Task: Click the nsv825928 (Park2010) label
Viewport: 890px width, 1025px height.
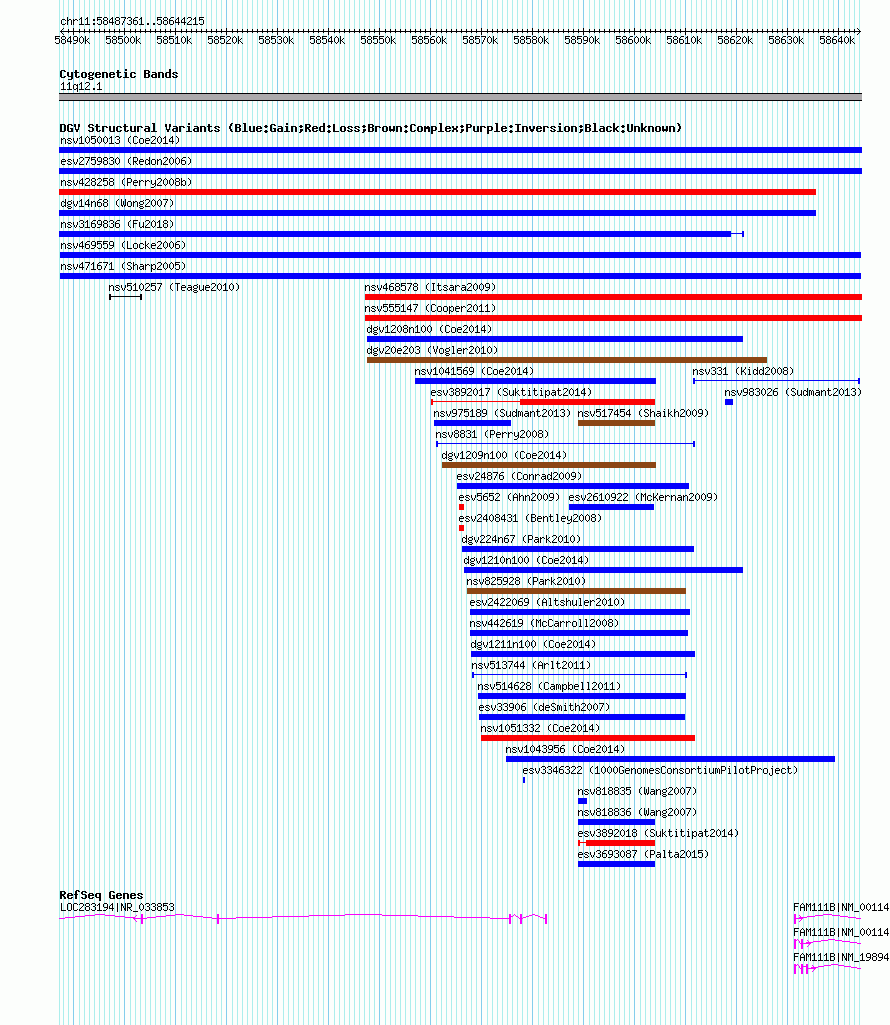Action: [x=526, y=580]
